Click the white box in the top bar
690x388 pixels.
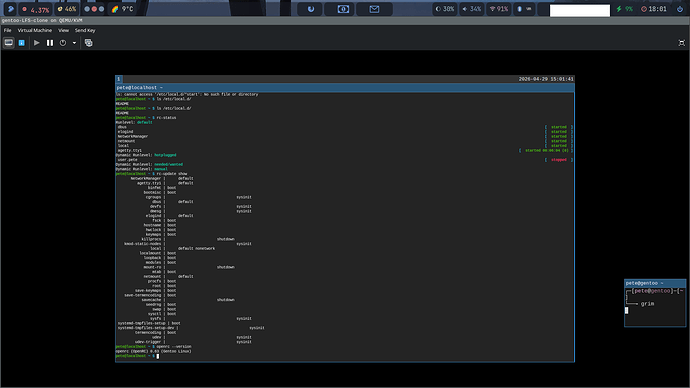point(580,10)
